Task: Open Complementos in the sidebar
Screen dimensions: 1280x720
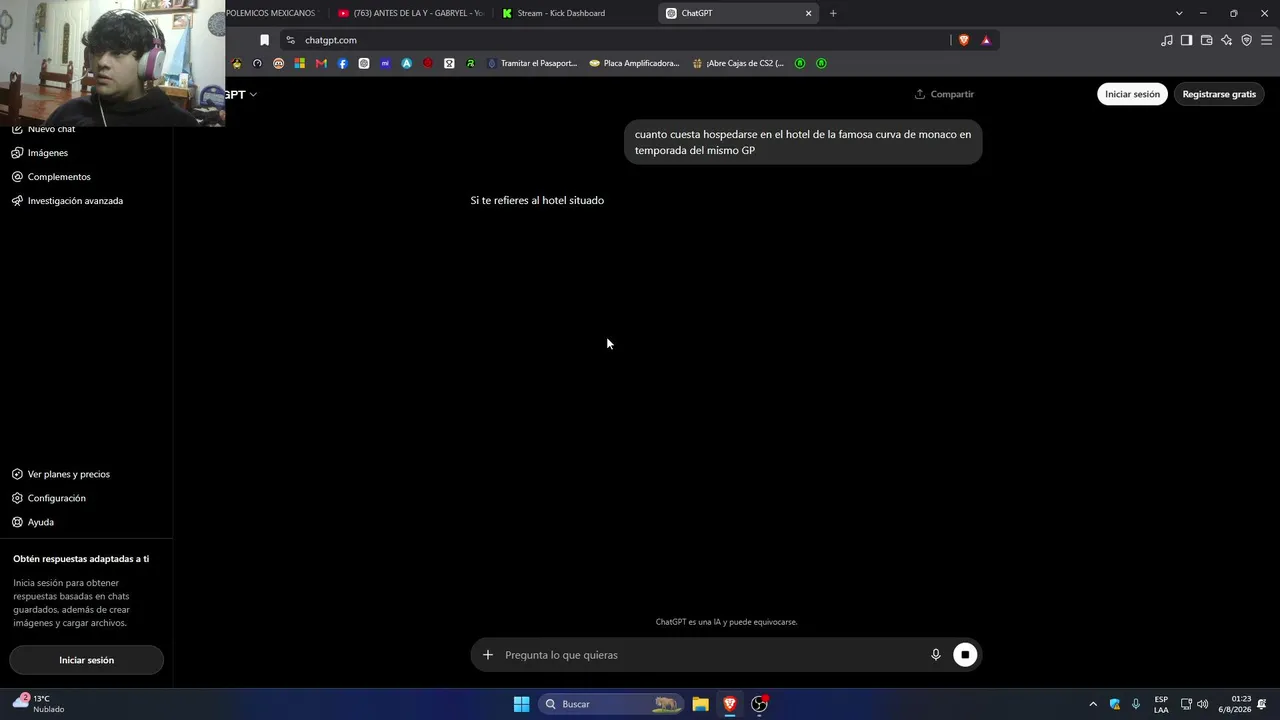Action: coord(59,177)
